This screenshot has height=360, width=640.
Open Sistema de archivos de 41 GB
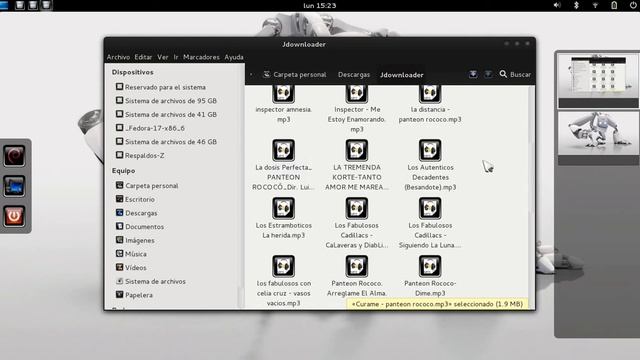tap(166, 114)
